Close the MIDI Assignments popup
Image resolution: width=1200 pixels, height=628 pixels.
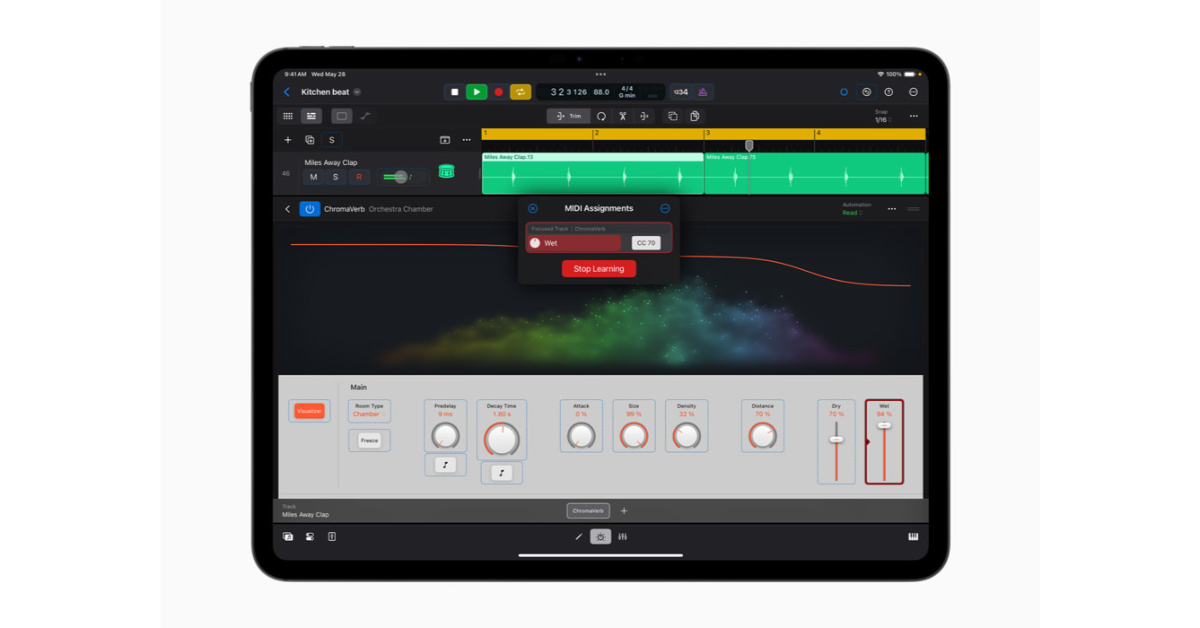(x=533, y=208)
